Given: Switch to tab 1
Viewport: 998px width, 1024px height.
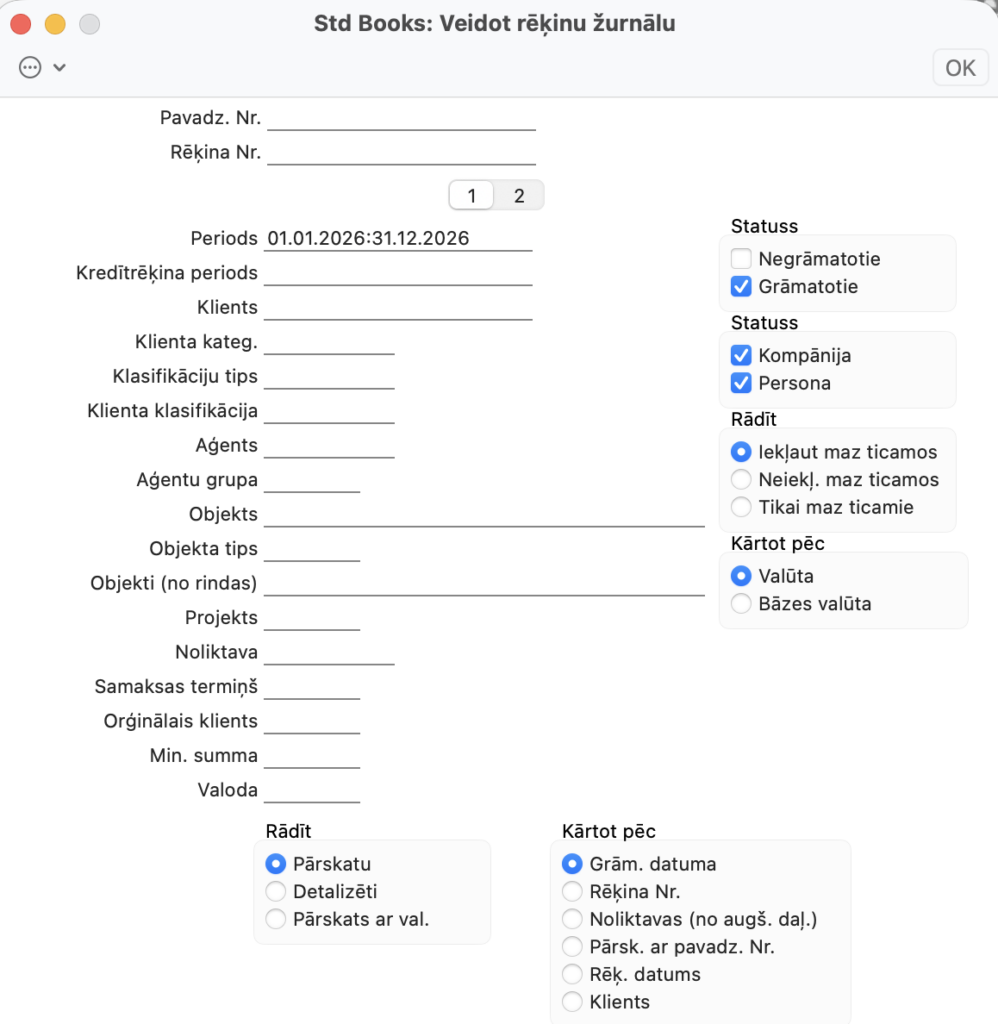Looking at the screenshot, I should click(472, 195).
